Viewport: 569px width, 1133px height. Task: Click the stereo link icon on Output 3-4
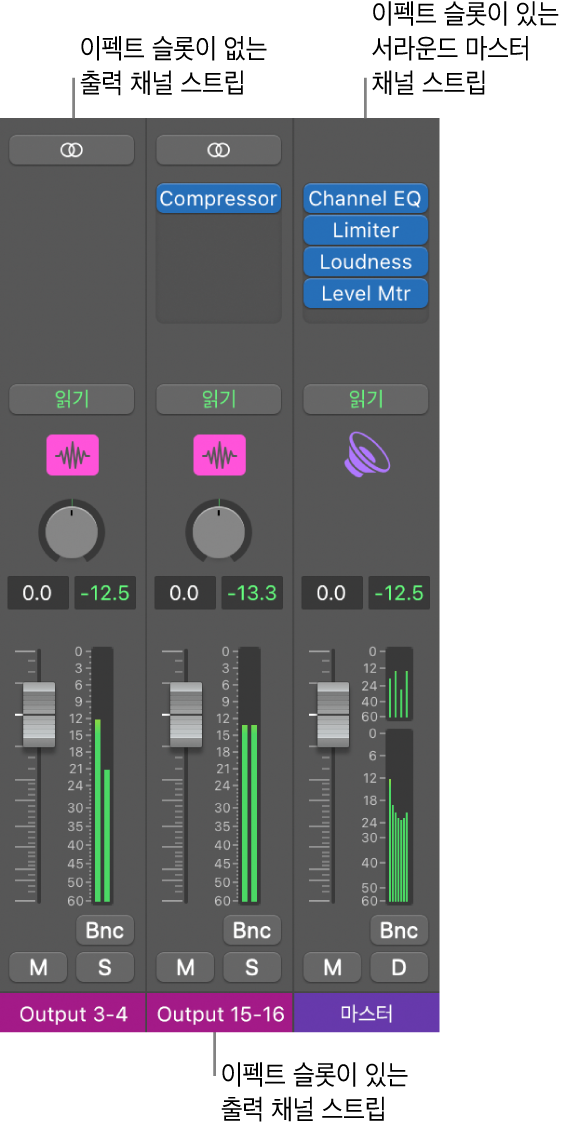tap(72, 150)
